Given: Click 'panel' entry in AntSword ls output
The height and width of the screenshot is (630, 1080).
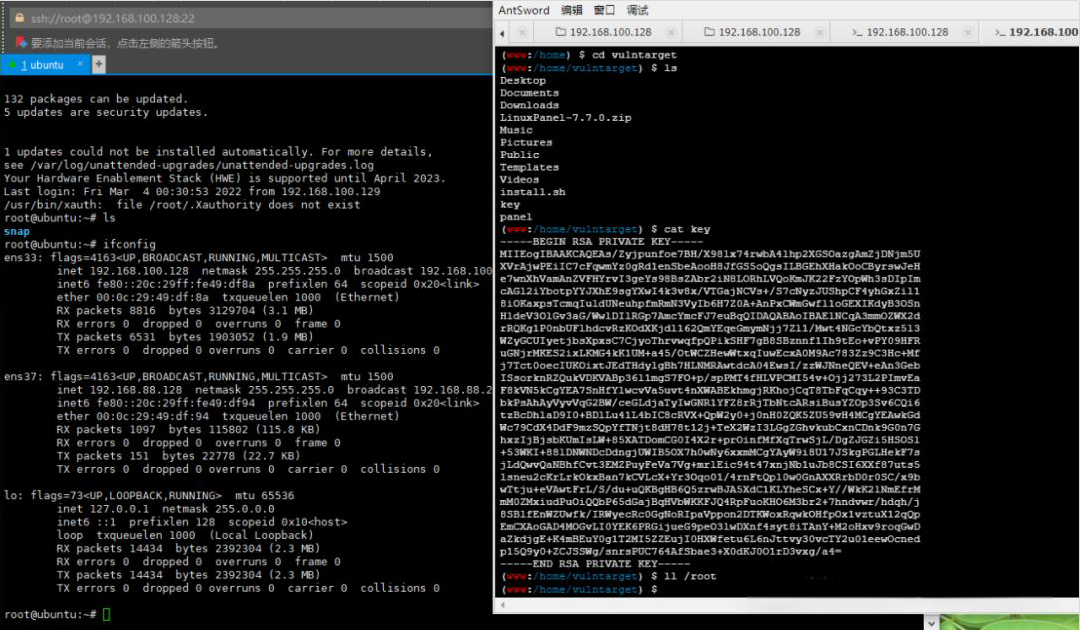Looking at the screenshot, I should pyautogui.click(x=516, y=217).
